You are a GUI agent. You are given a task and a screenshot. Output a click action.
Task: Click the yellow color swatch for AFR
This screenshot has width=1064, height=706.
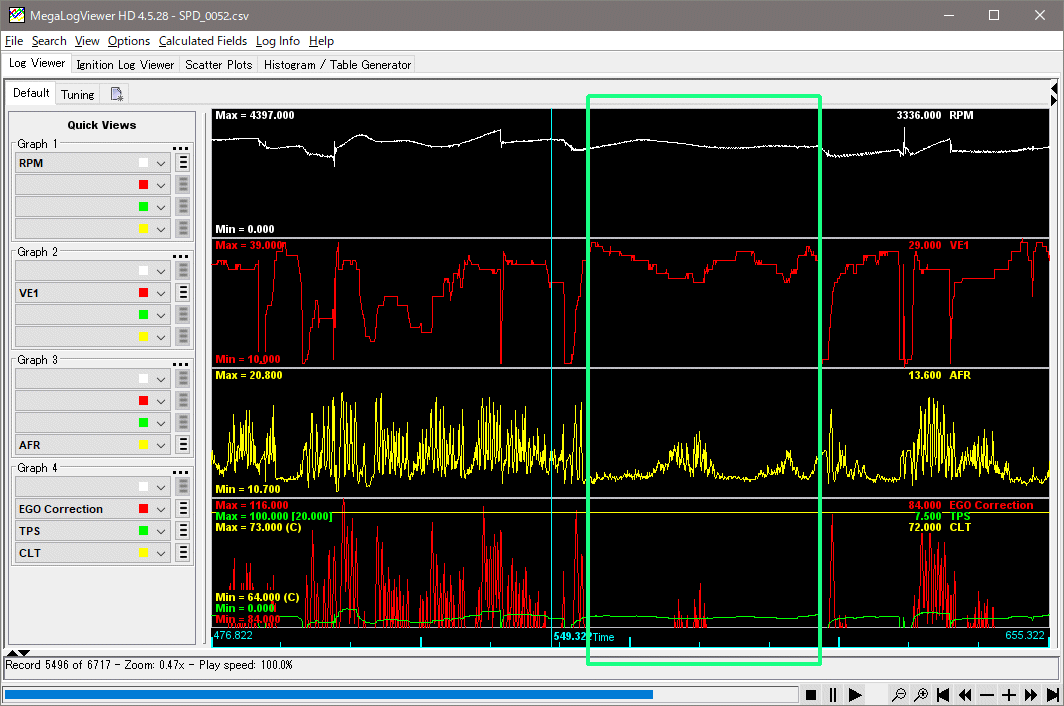click(144, 445)
